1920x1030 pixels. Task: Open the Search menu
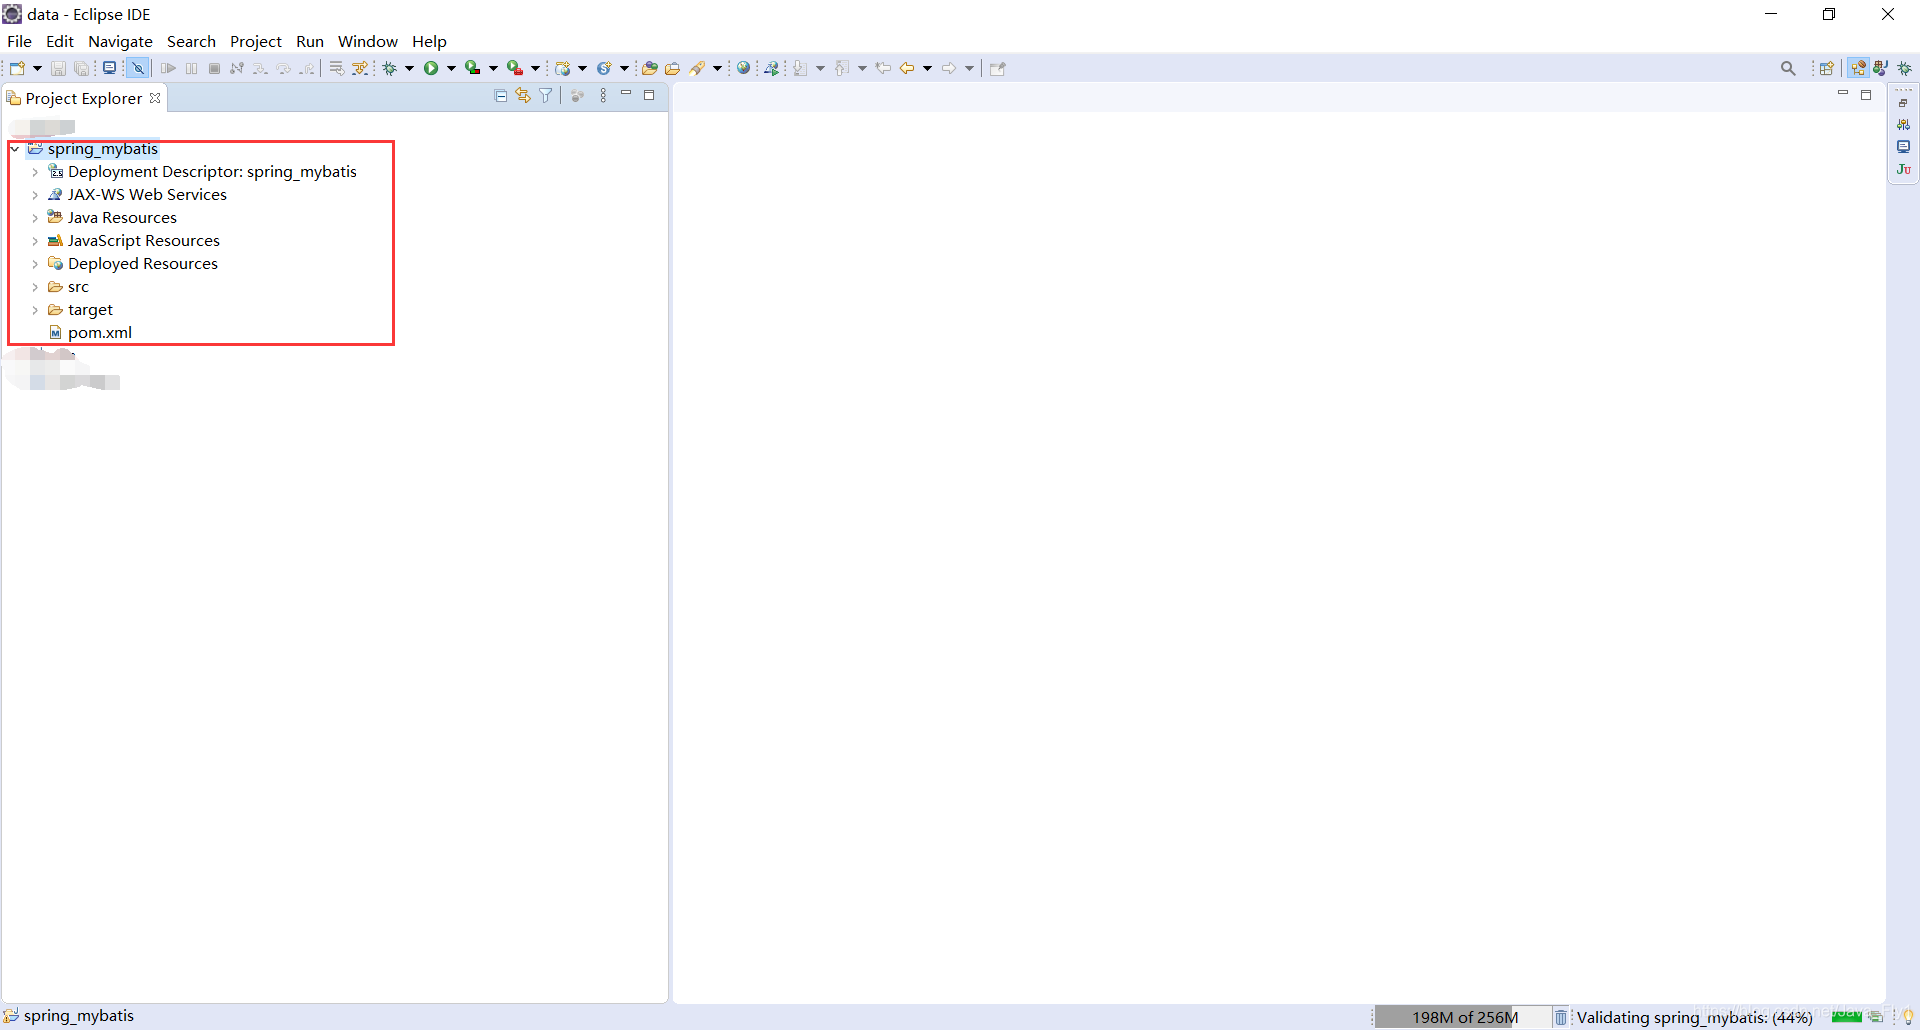pyautogui.click(x=191, y=41)
